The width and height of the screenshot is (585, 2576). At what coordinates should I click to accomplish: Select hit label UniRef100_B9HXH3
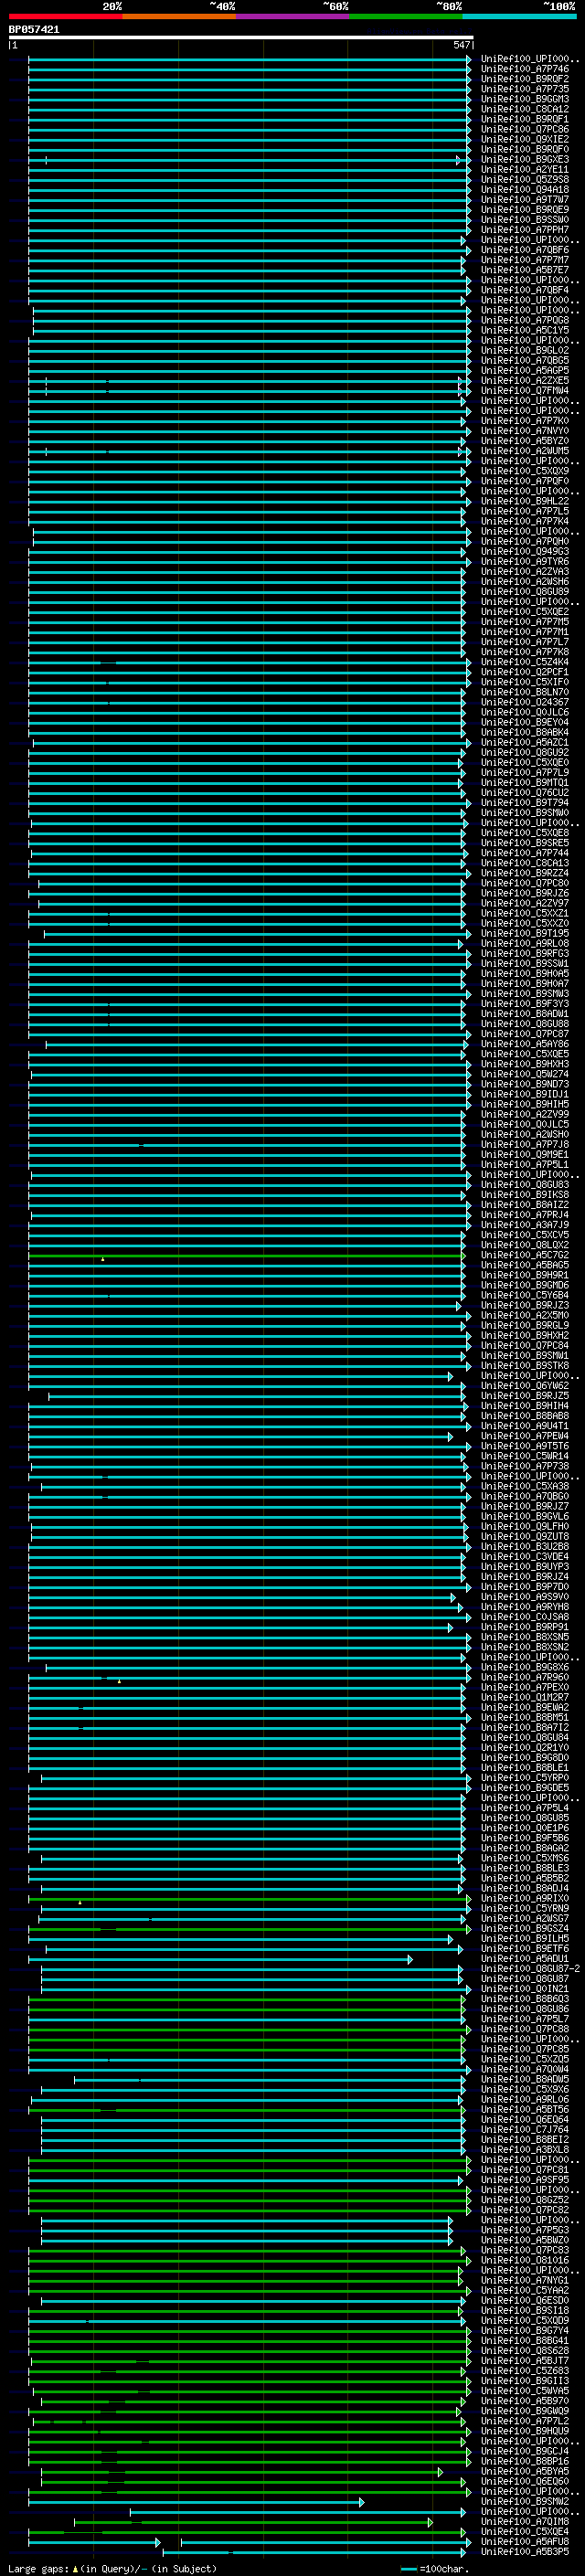click(x=525, y=1063)
